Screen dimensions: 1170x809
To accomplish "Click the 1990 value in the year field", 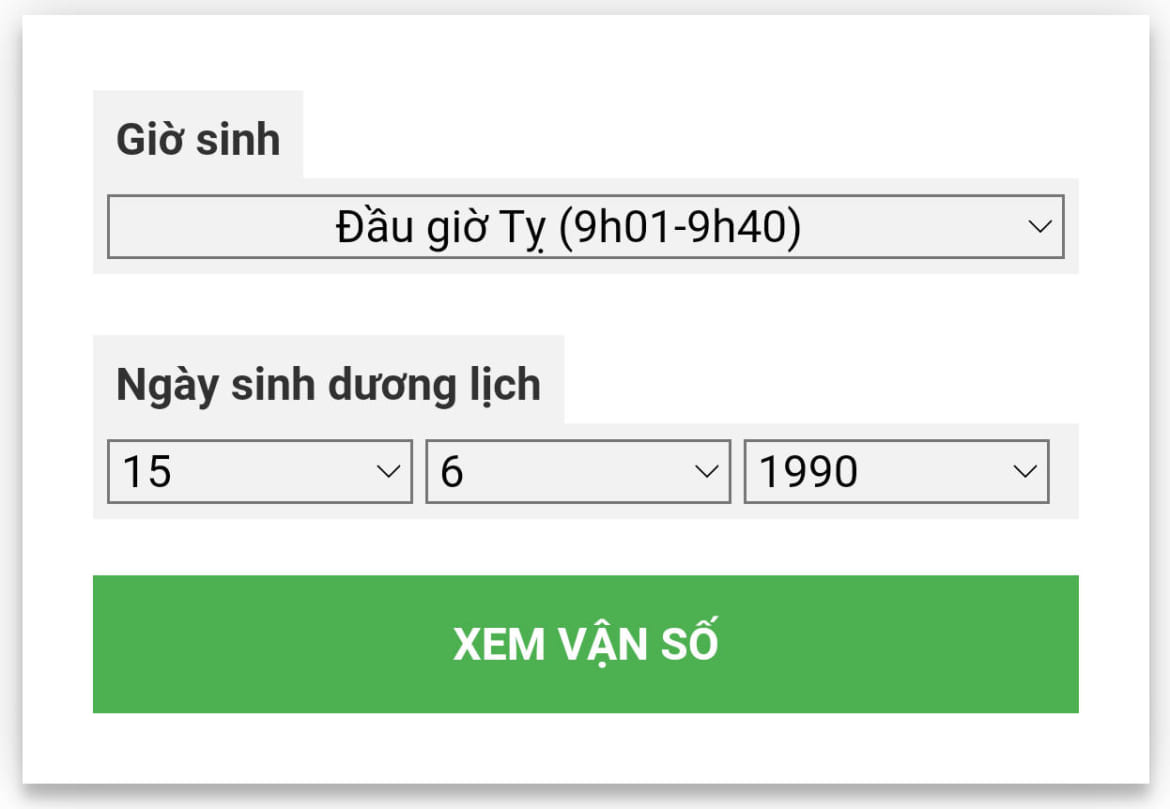I will (x=808, y=471).
